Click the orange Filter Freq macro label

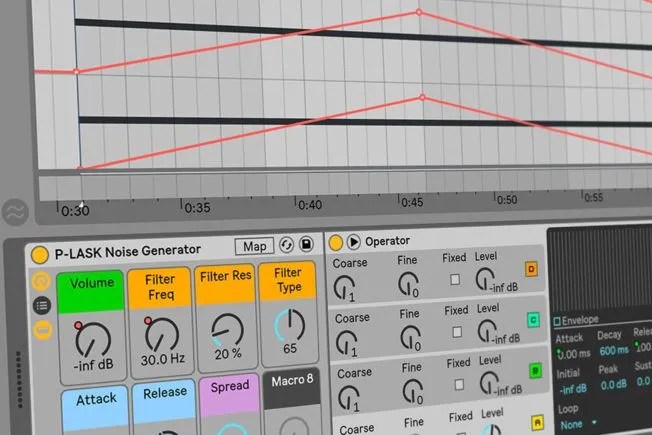160,287
